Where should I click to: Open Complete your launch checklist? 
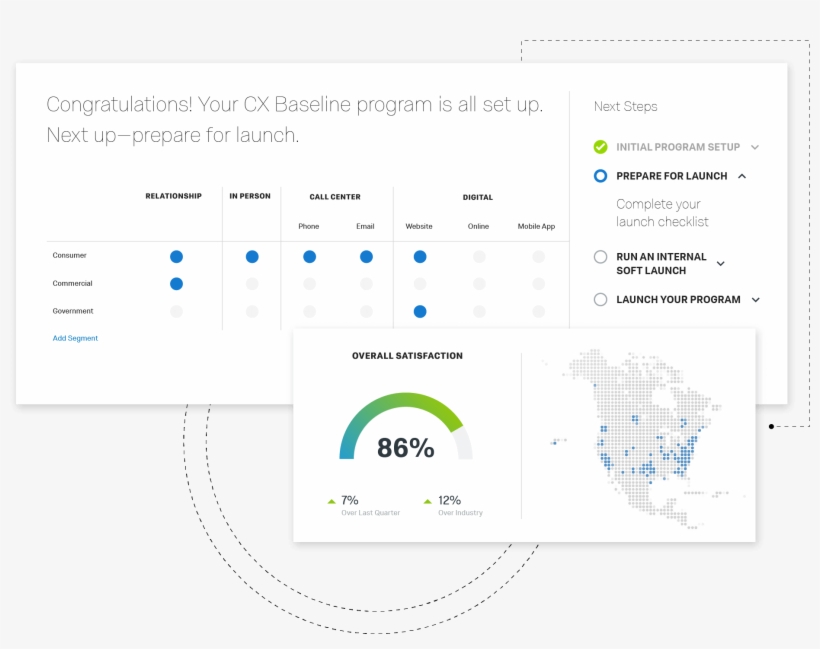pyautogui.click(x=662, y=213)
